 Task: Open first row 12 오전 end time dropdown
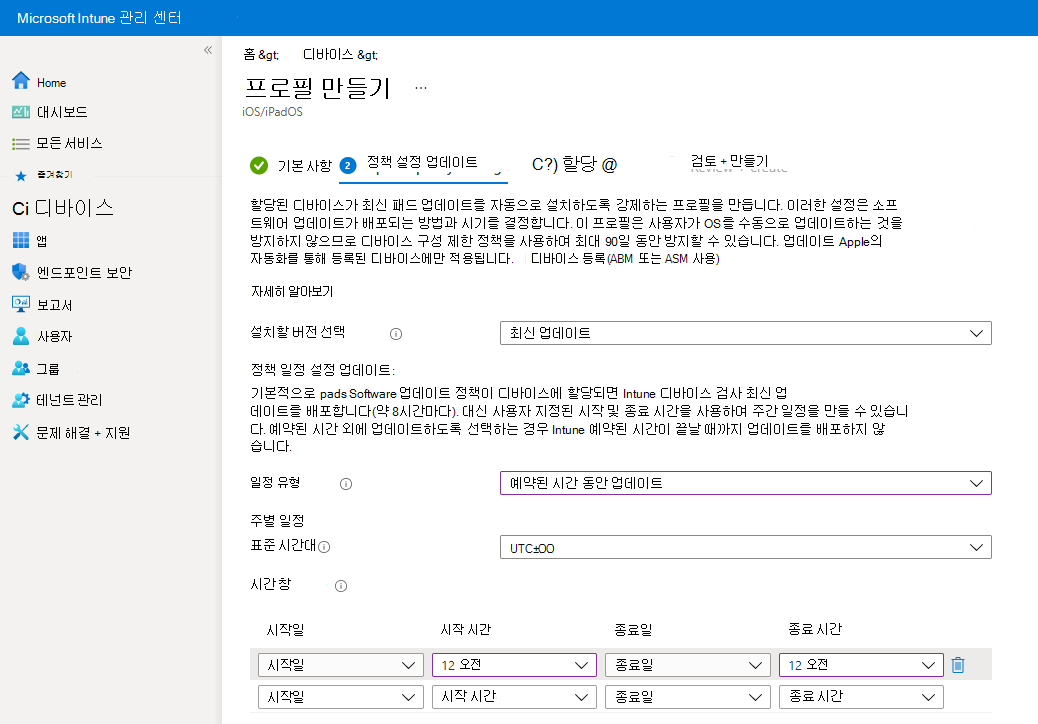point(861,665)
